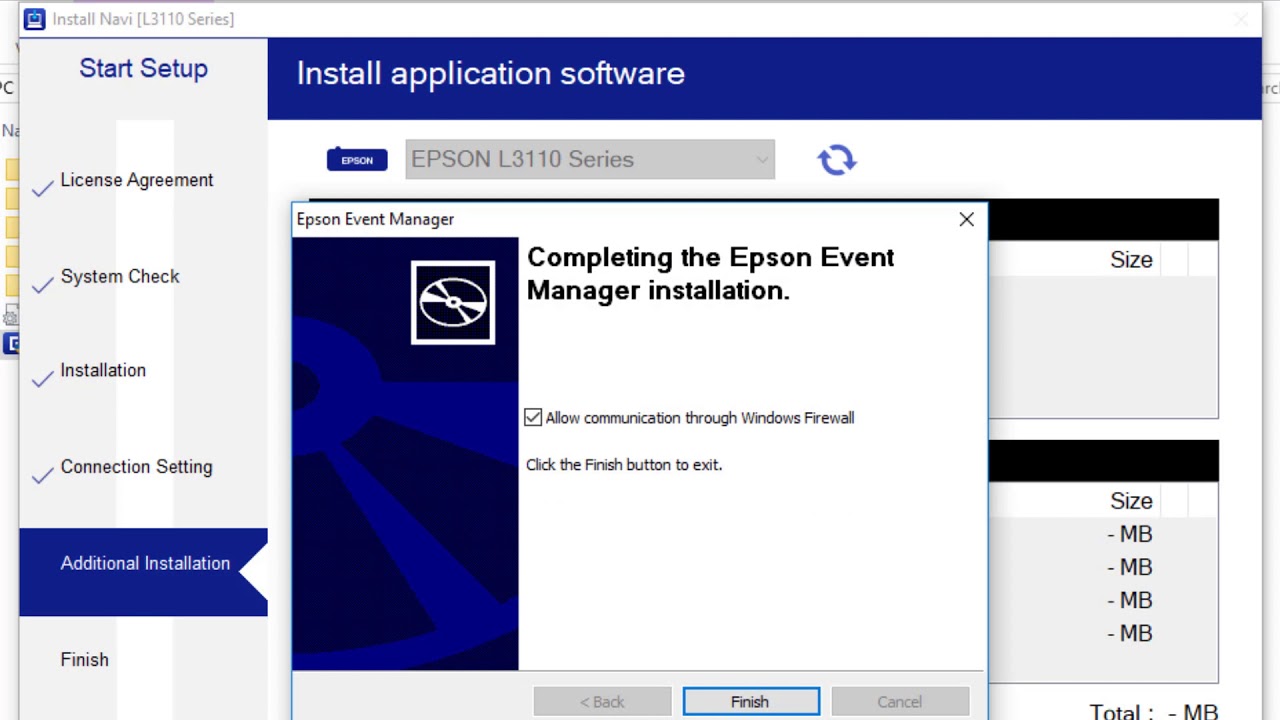Select the License Agreement step
Image resolution: width=1280 pixels, height=720 pixels.
[x=137, y=180]
